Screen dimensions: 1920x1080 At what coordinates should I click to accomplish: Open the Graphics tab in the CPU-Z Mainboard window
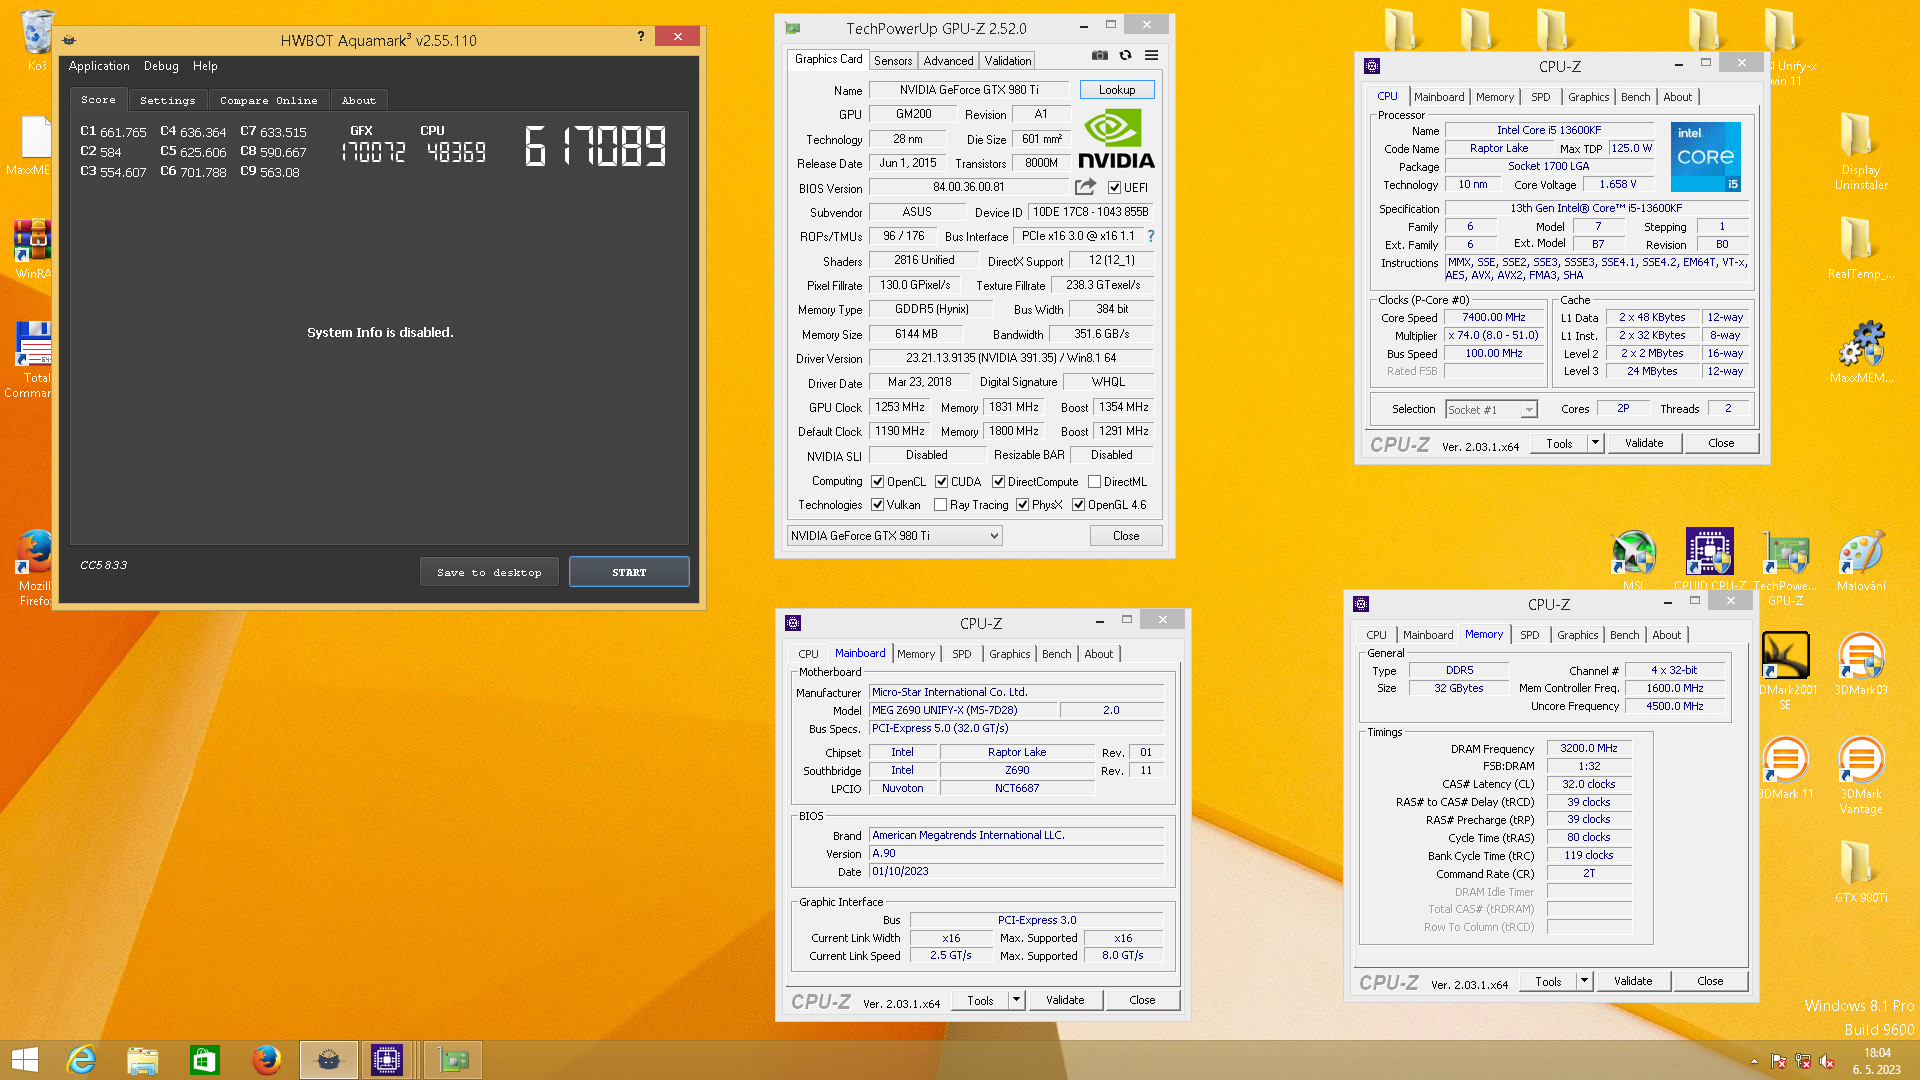[1009, 654]
